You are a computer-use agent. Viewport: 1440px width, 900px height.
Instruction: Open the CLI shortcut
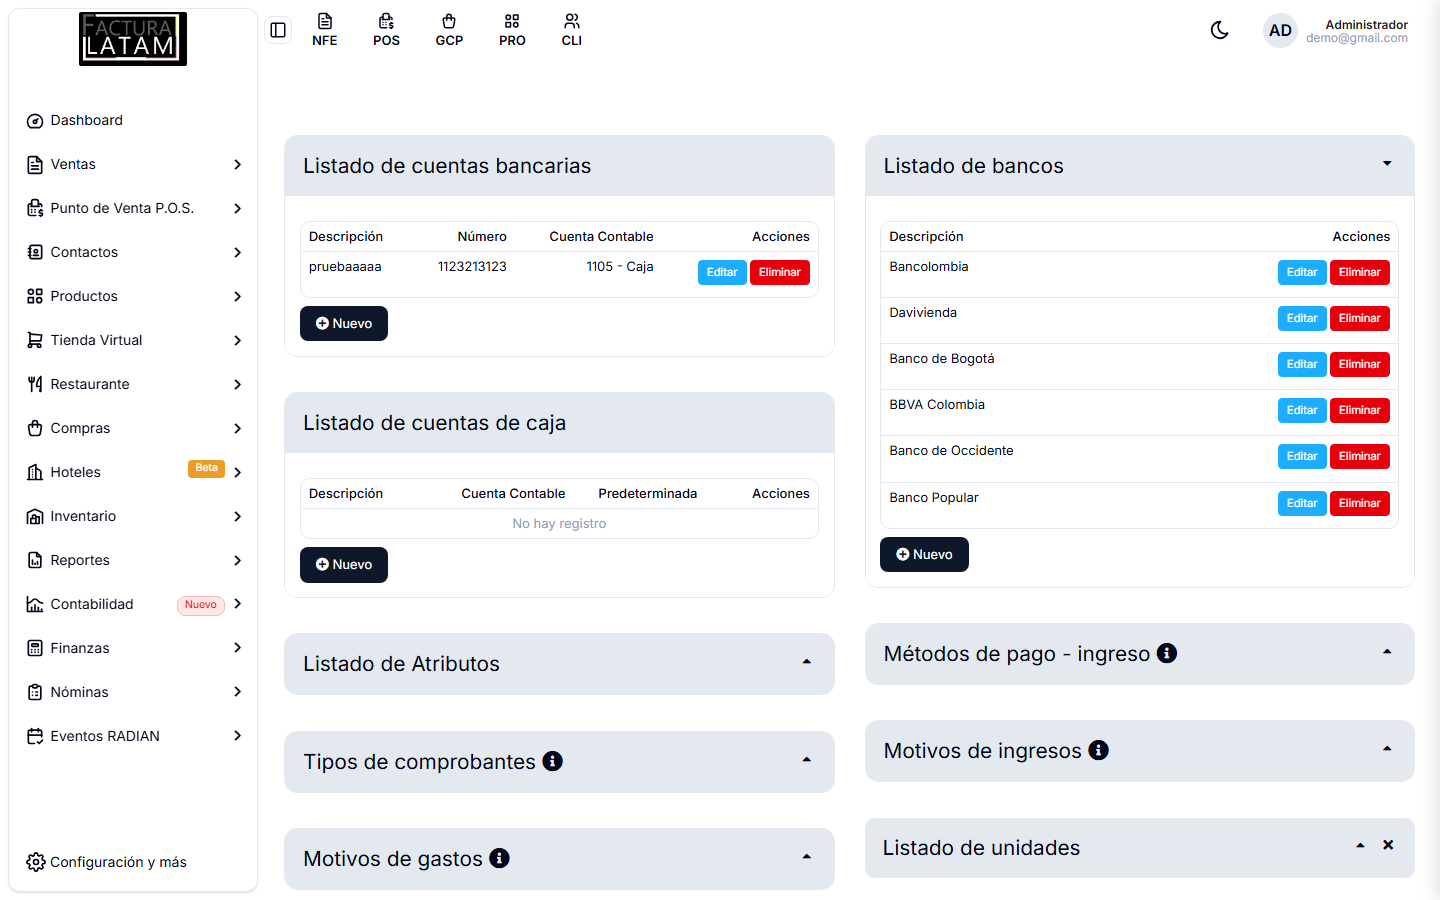pos(572,30)
